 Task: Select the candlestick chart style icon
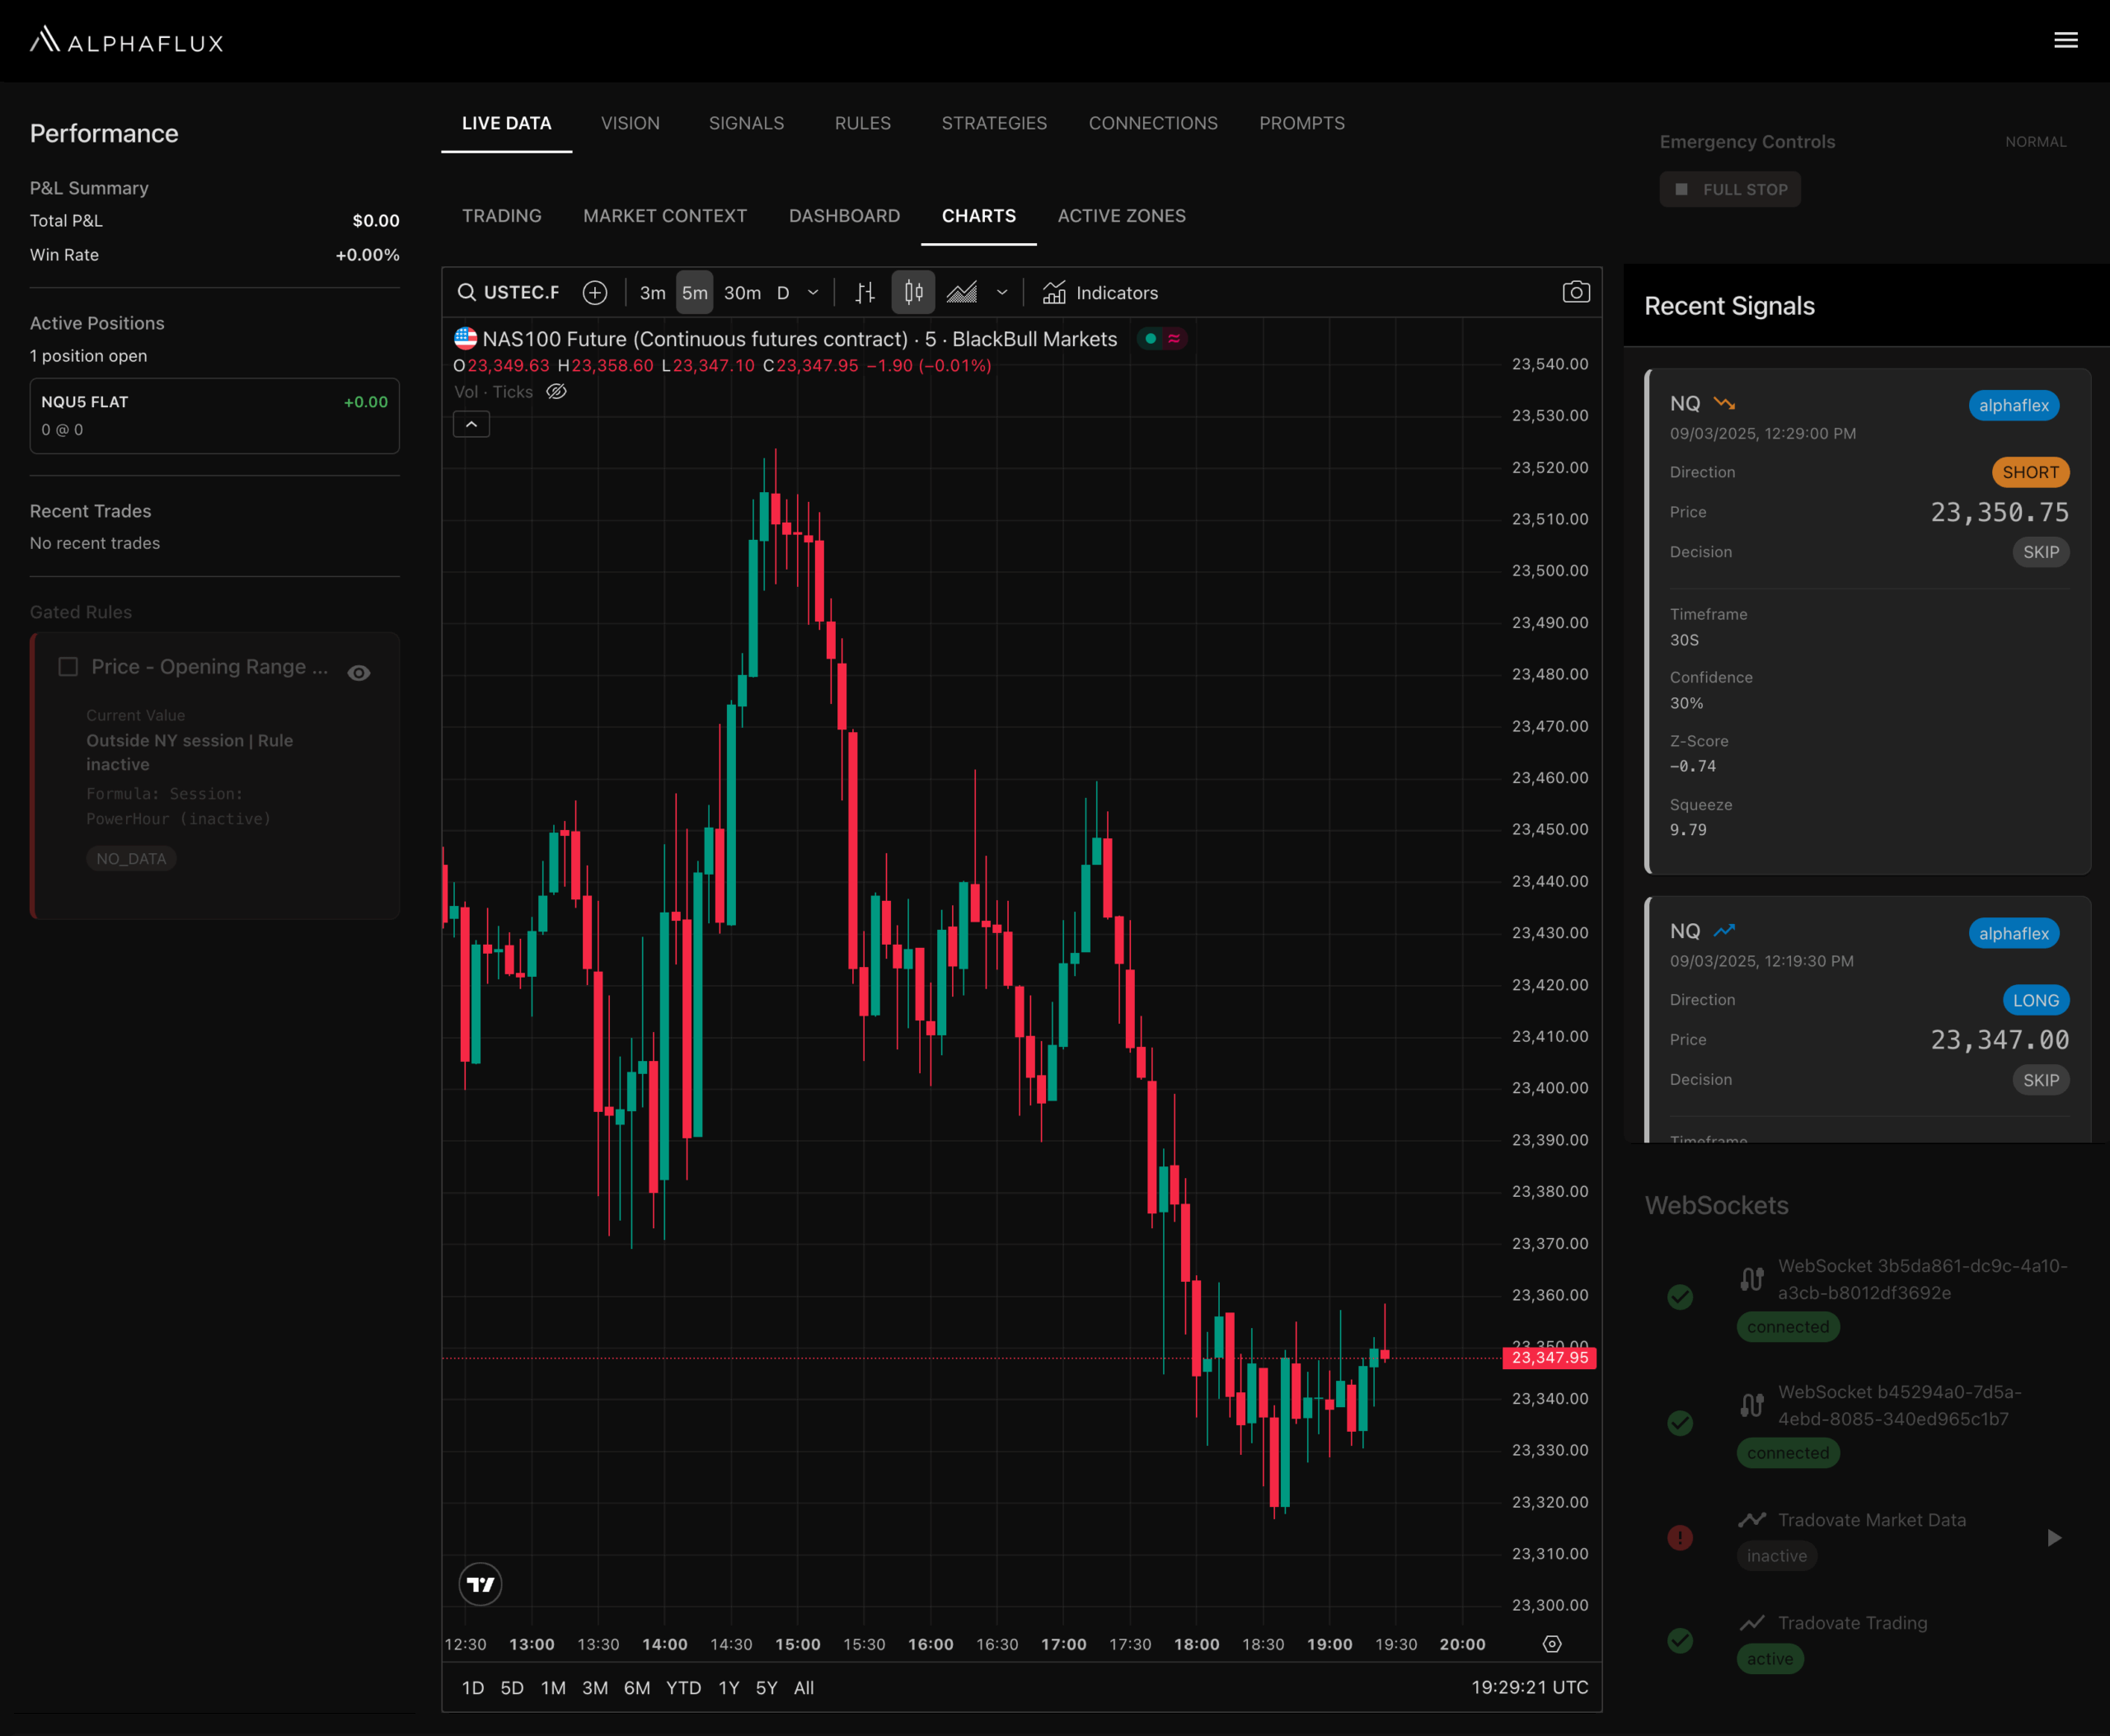pos(913,292)
